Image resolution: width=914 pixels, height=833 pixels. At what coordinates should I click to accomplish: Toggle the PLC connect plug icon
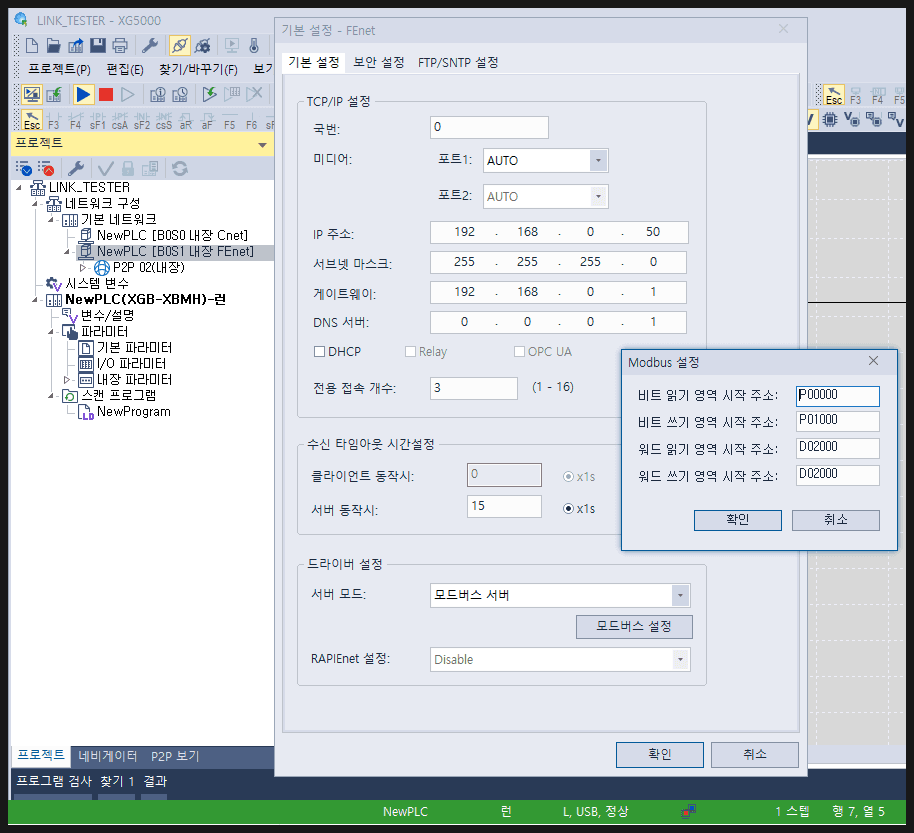(180, 45)
